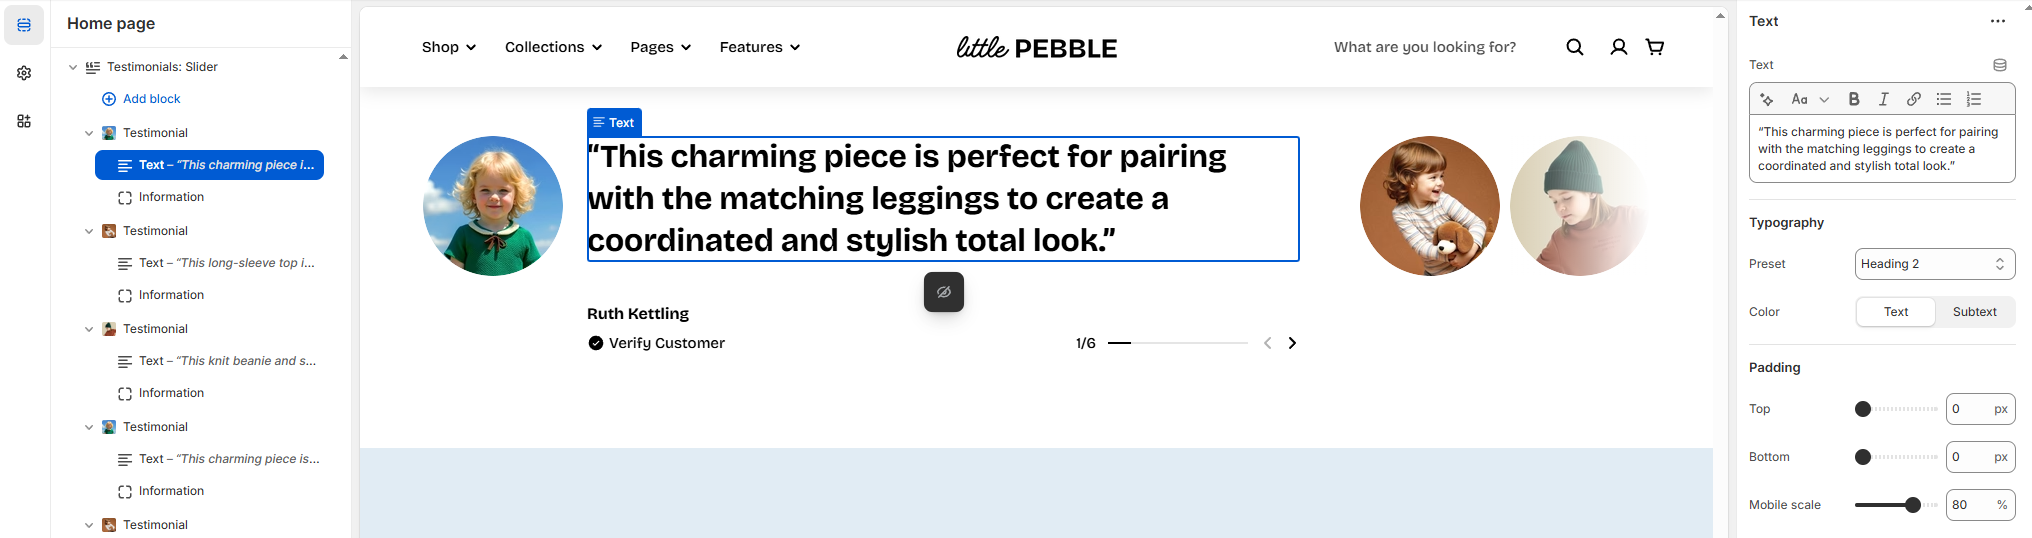Set text color to Subtext

click(1974, 312)
